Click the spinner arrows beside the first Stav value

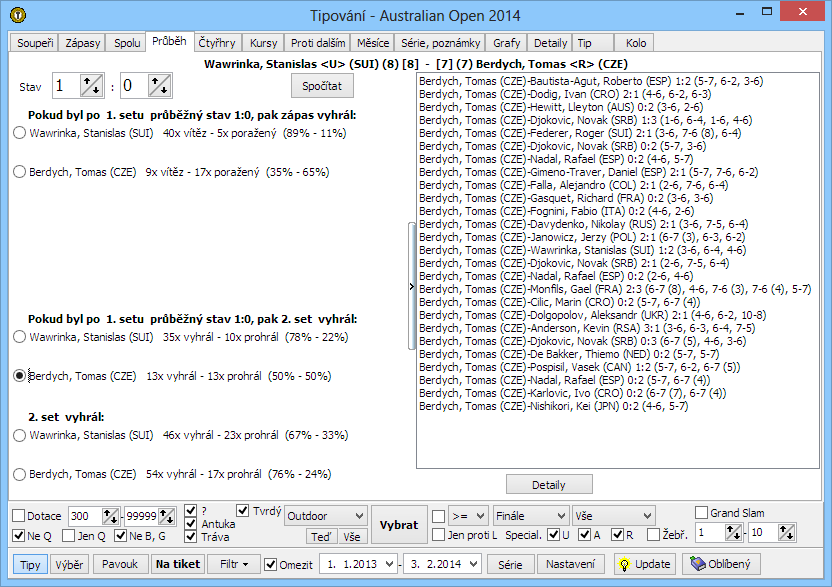click(x=91, y=85)
